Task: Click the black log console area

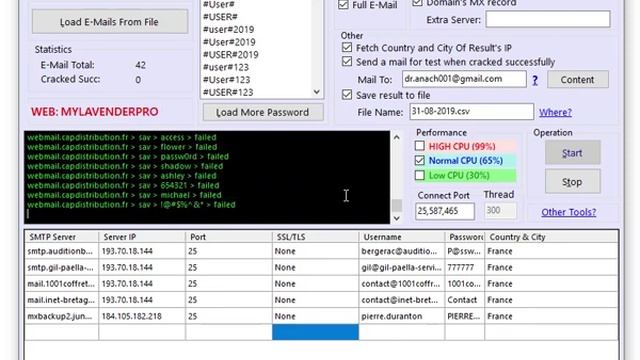Action: coord(207,177)
